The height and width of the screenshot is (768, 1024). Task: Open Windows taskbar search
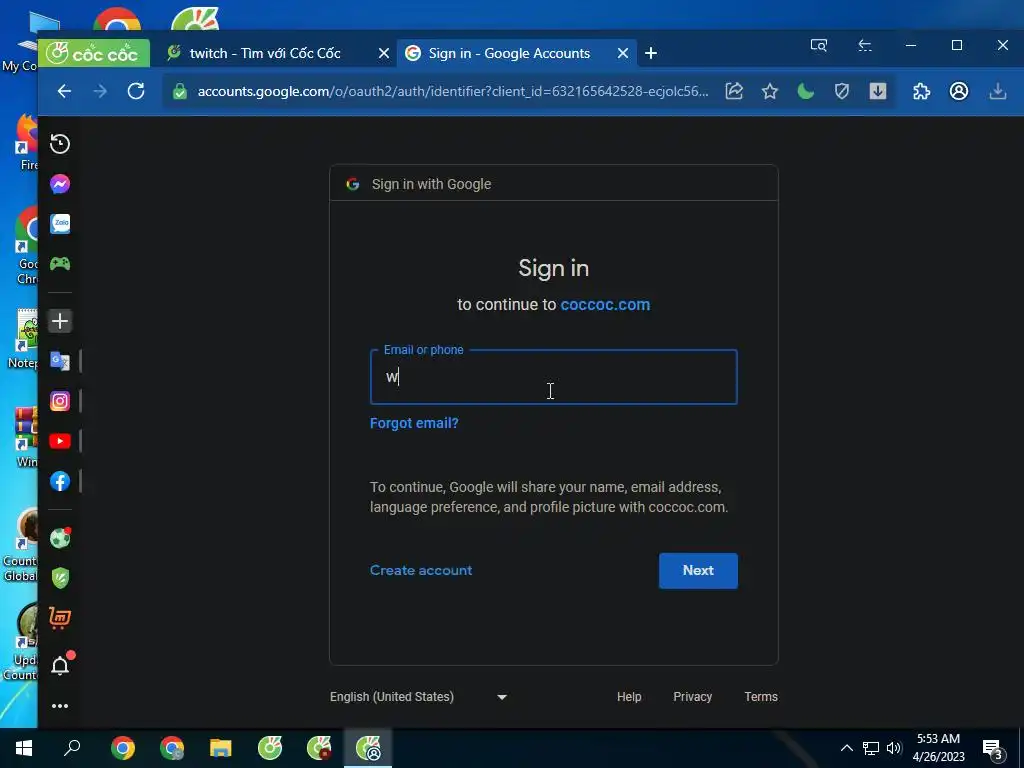pyautogui.click(x=72, y=748)
